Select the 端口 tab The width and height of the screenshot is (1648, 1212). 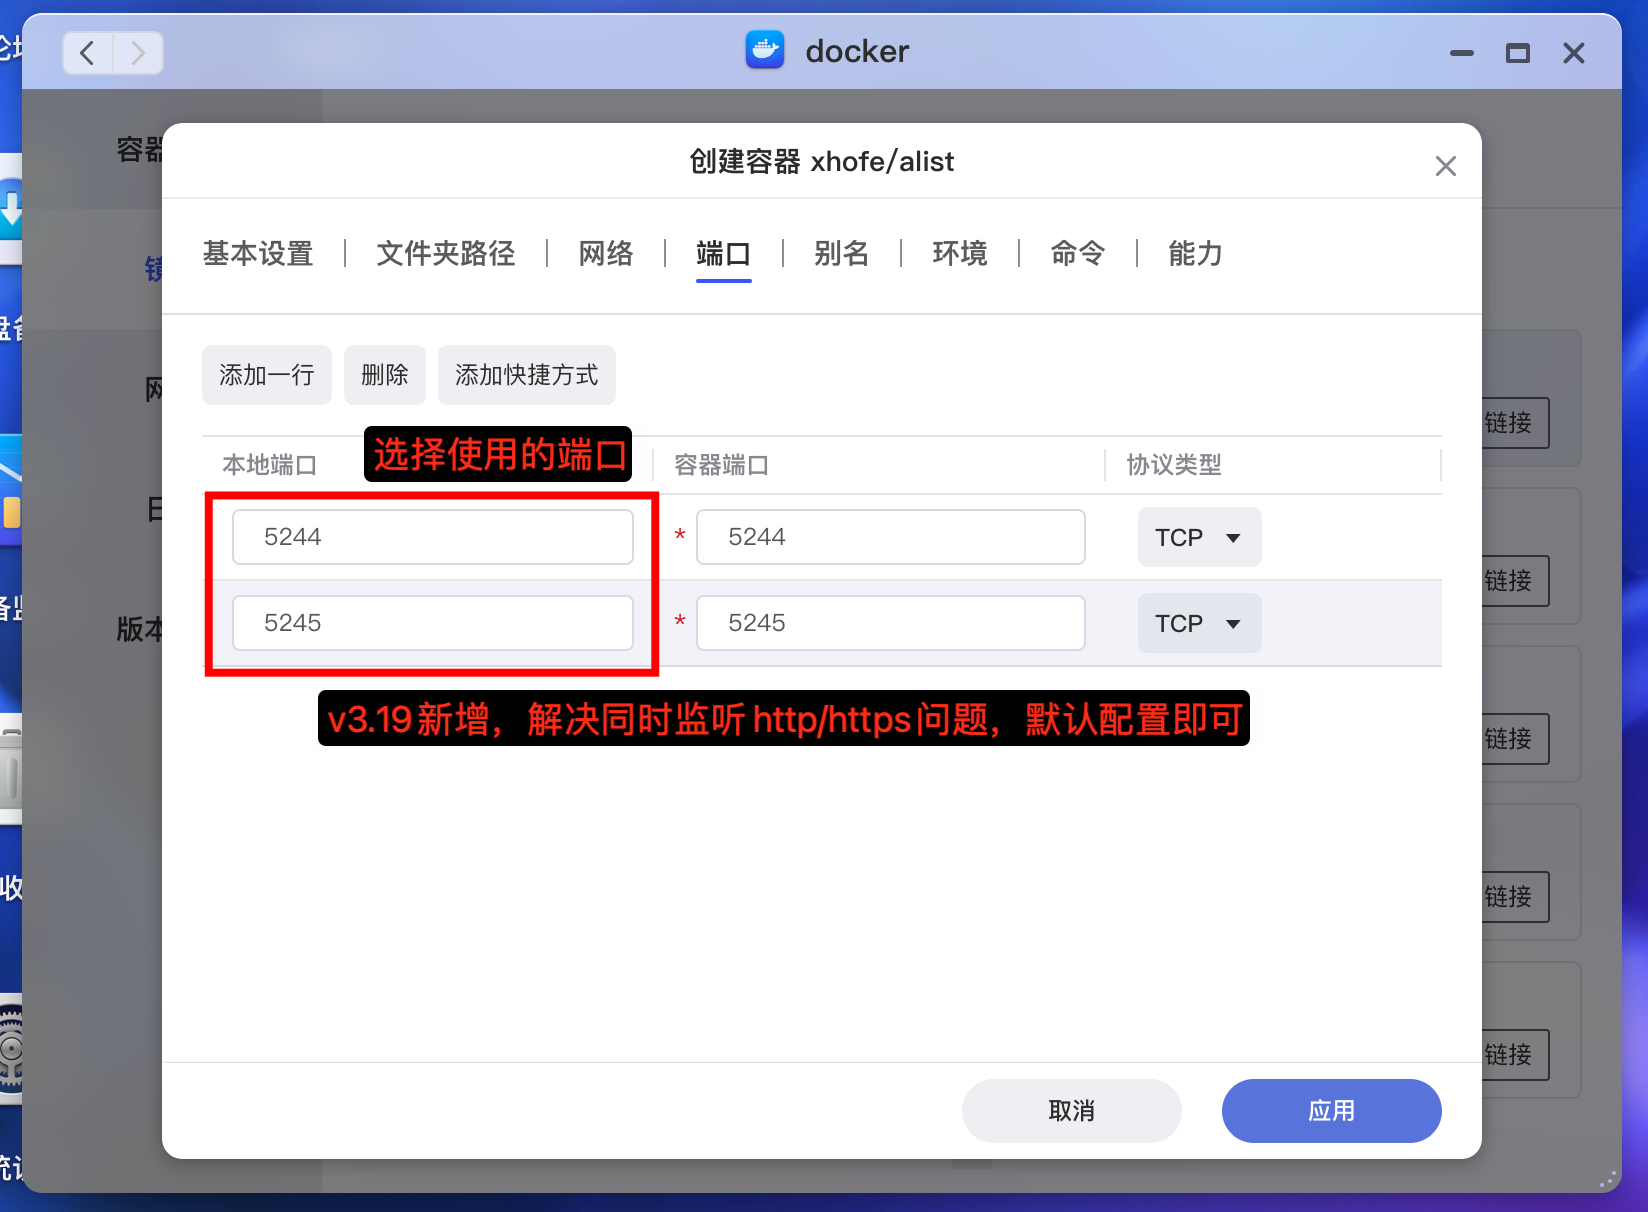coord(724,254)
